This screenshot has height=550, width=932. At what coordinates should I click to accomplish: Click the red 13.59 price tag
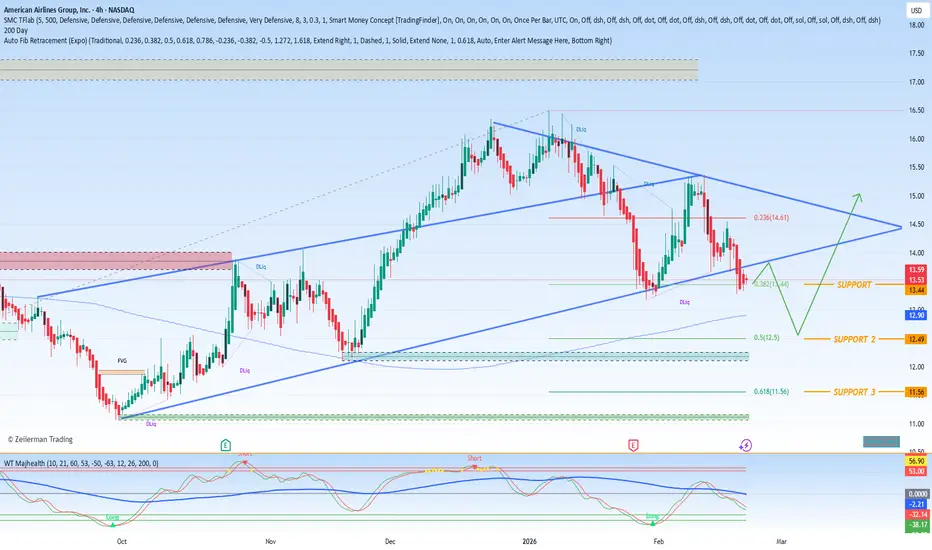tap(916, 270)
